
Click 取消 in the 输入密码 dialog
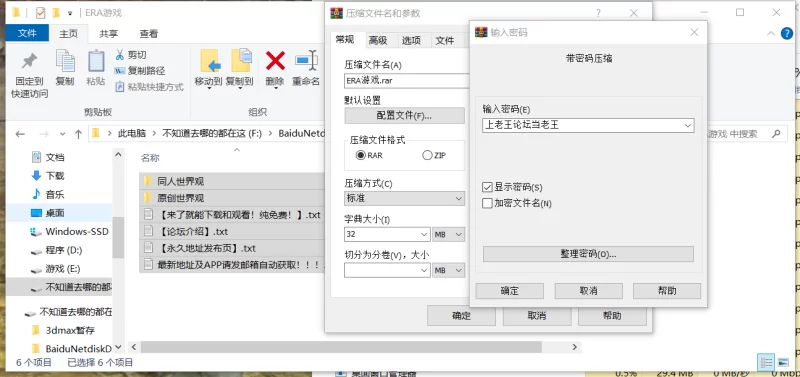588,291
